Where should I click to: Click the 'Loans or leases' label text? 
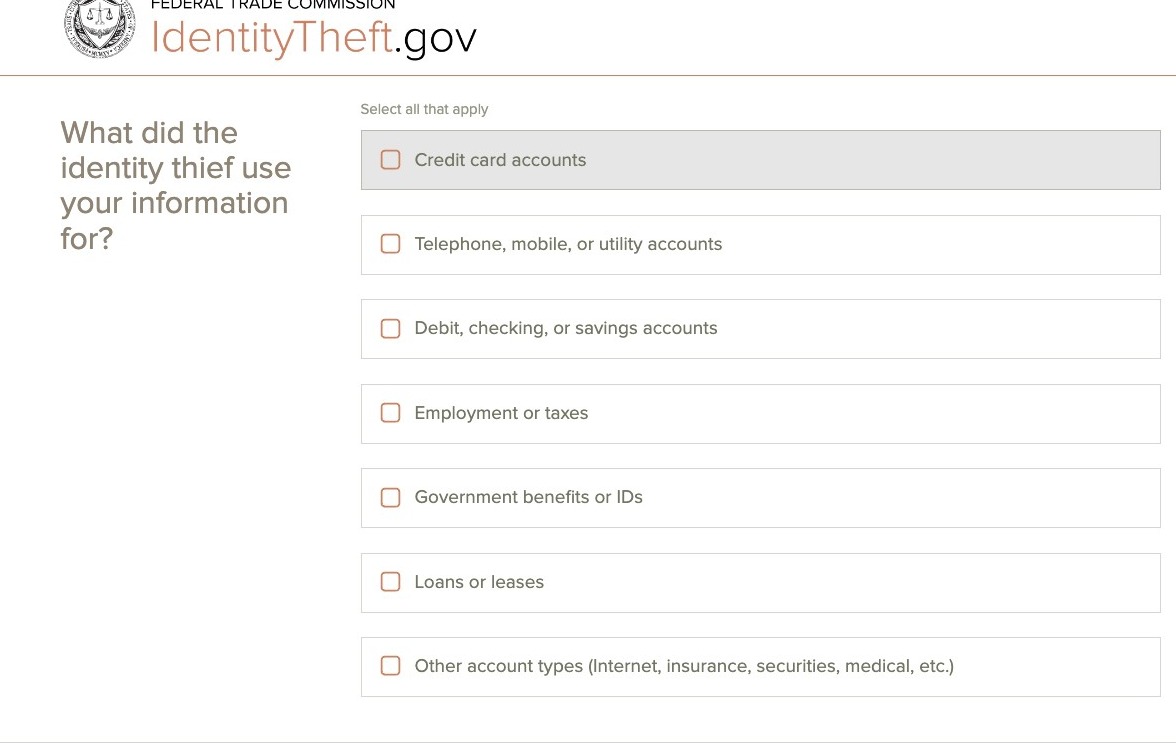coord(479,582)
